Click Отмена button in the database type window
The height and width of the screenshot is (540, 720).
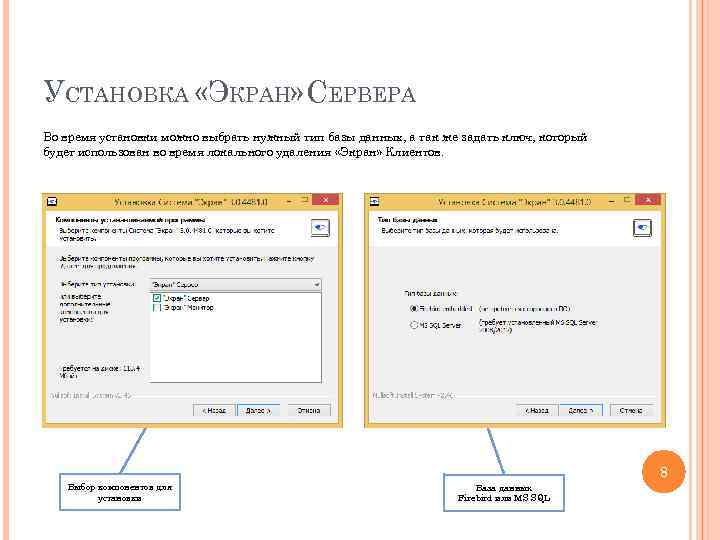631,410
